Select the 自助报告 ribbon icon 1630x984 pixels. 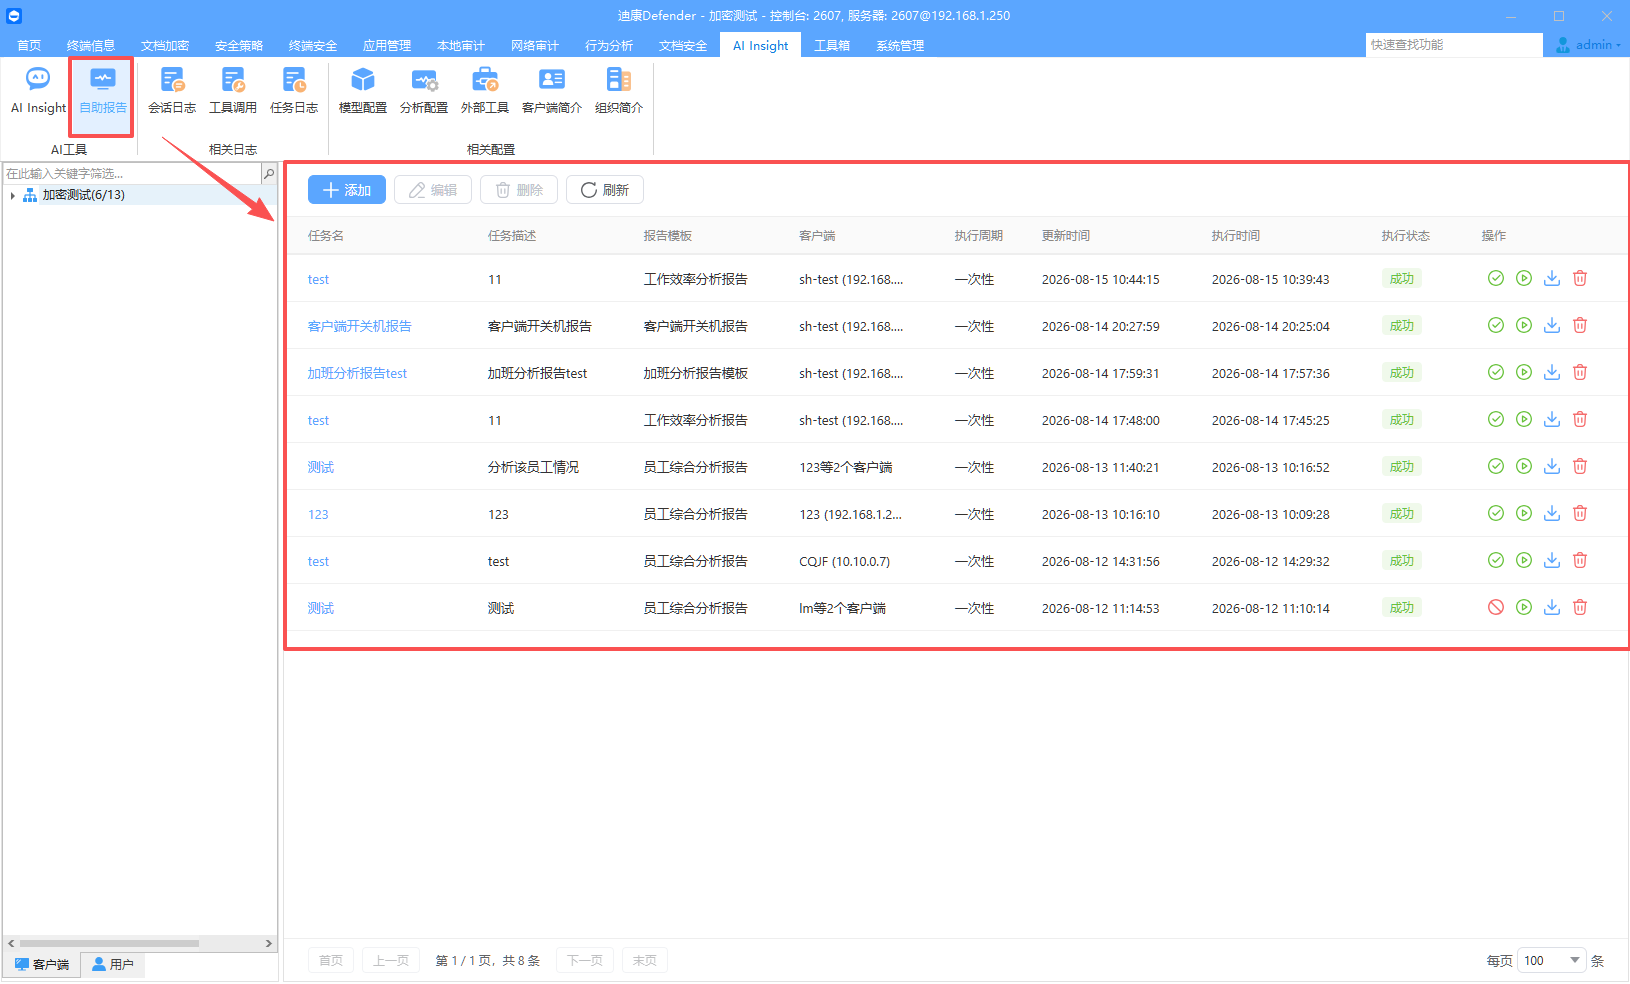[x=102, y=91]
